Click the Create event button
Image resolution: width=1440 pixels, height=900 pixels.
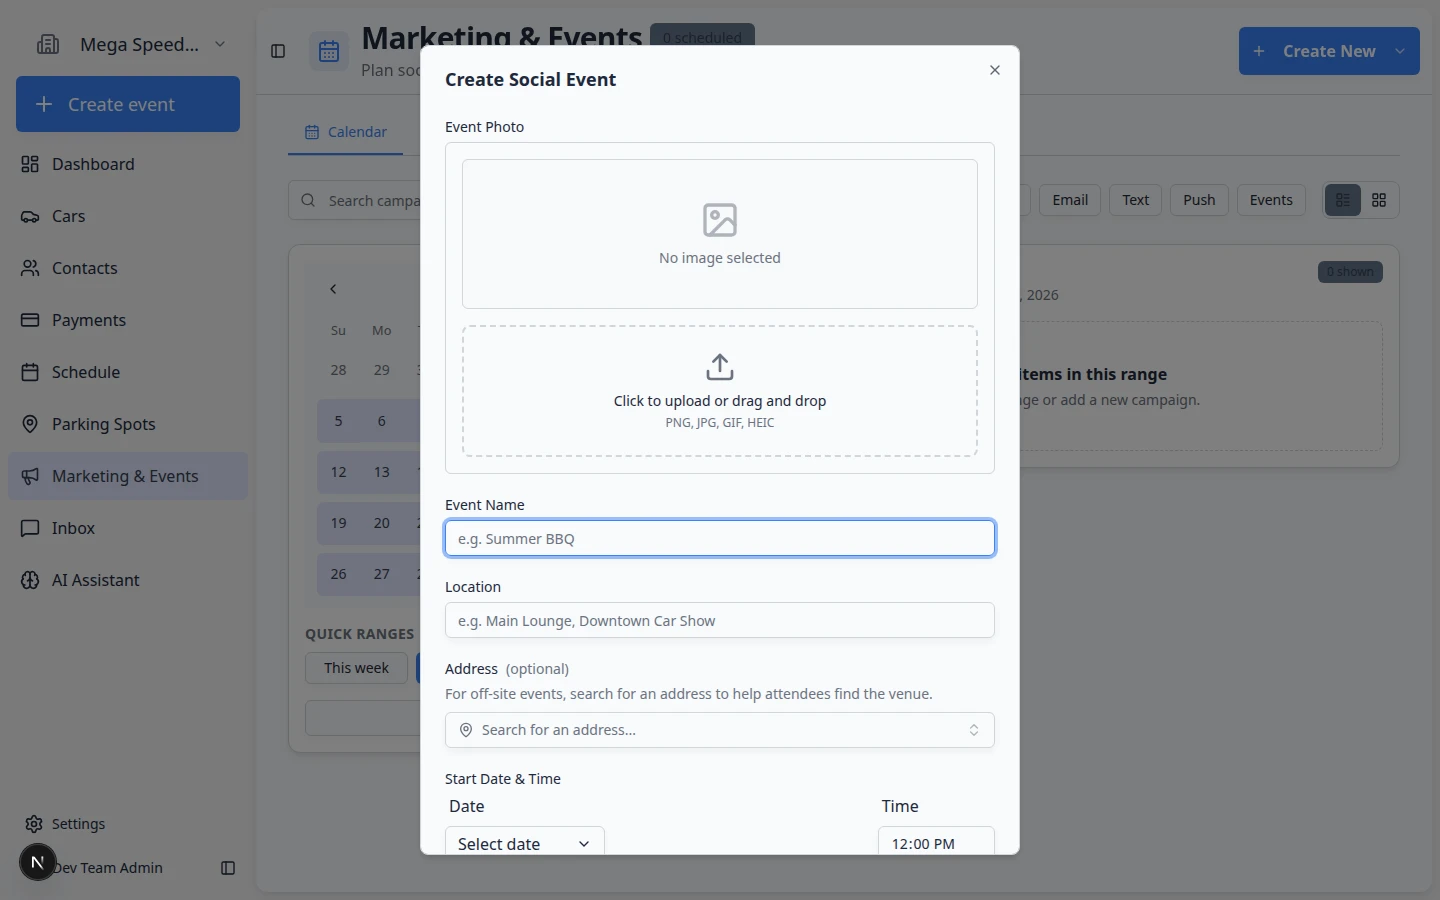pos(128,104)
